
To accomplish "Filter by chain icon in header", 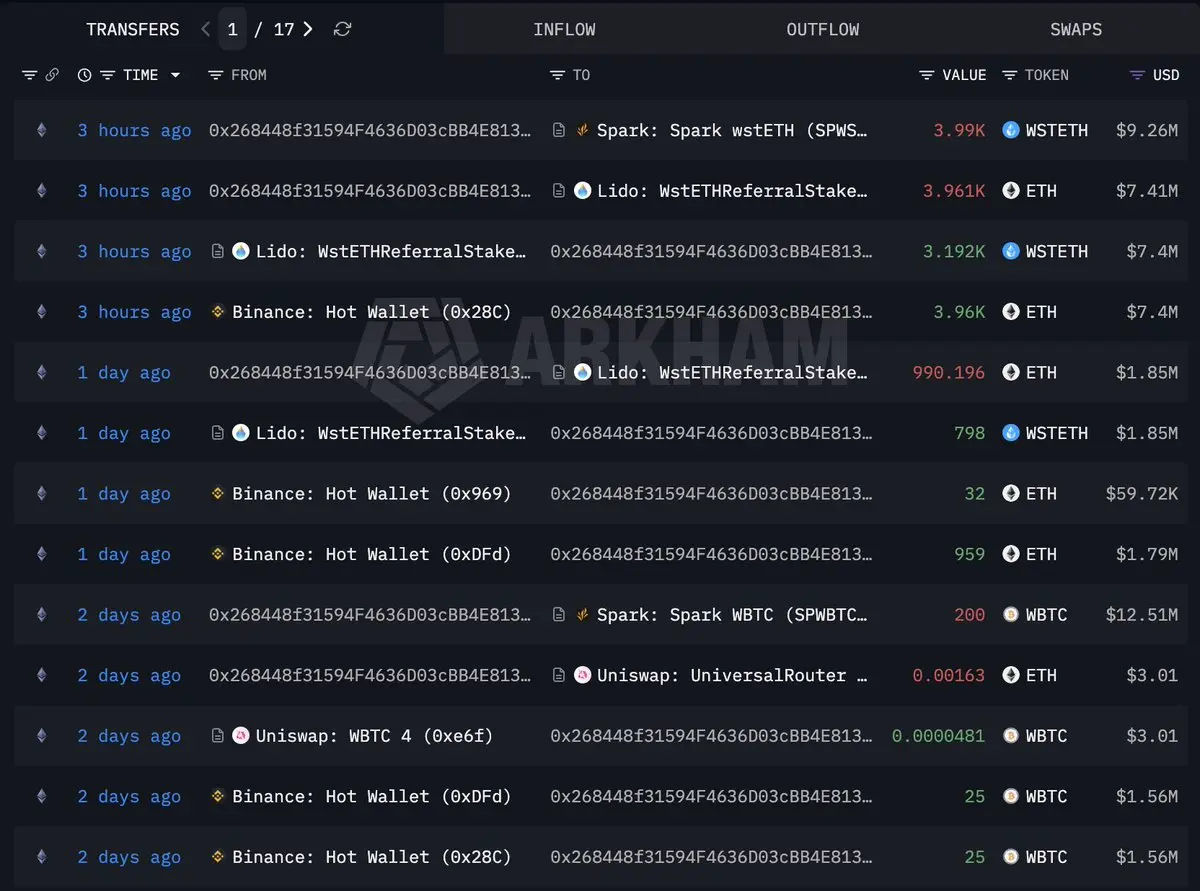I will click(x=29, y=75).
